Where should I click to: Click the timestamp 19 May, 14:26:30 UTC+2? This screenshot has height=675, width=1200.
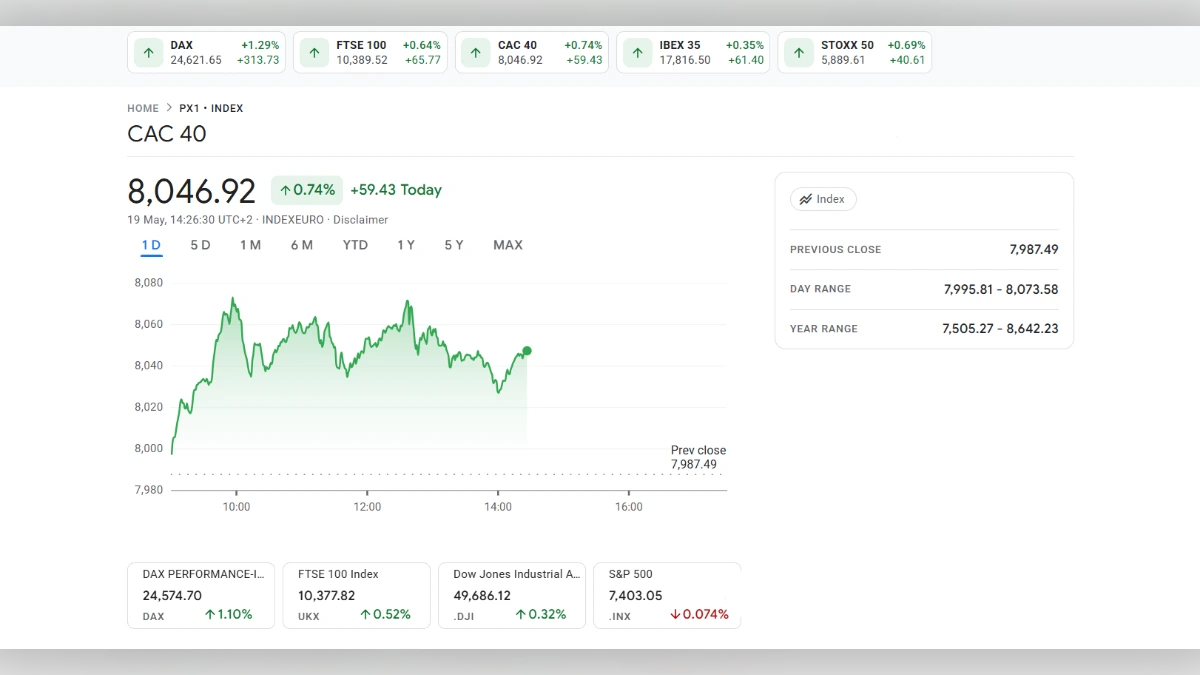click(190, 220)
